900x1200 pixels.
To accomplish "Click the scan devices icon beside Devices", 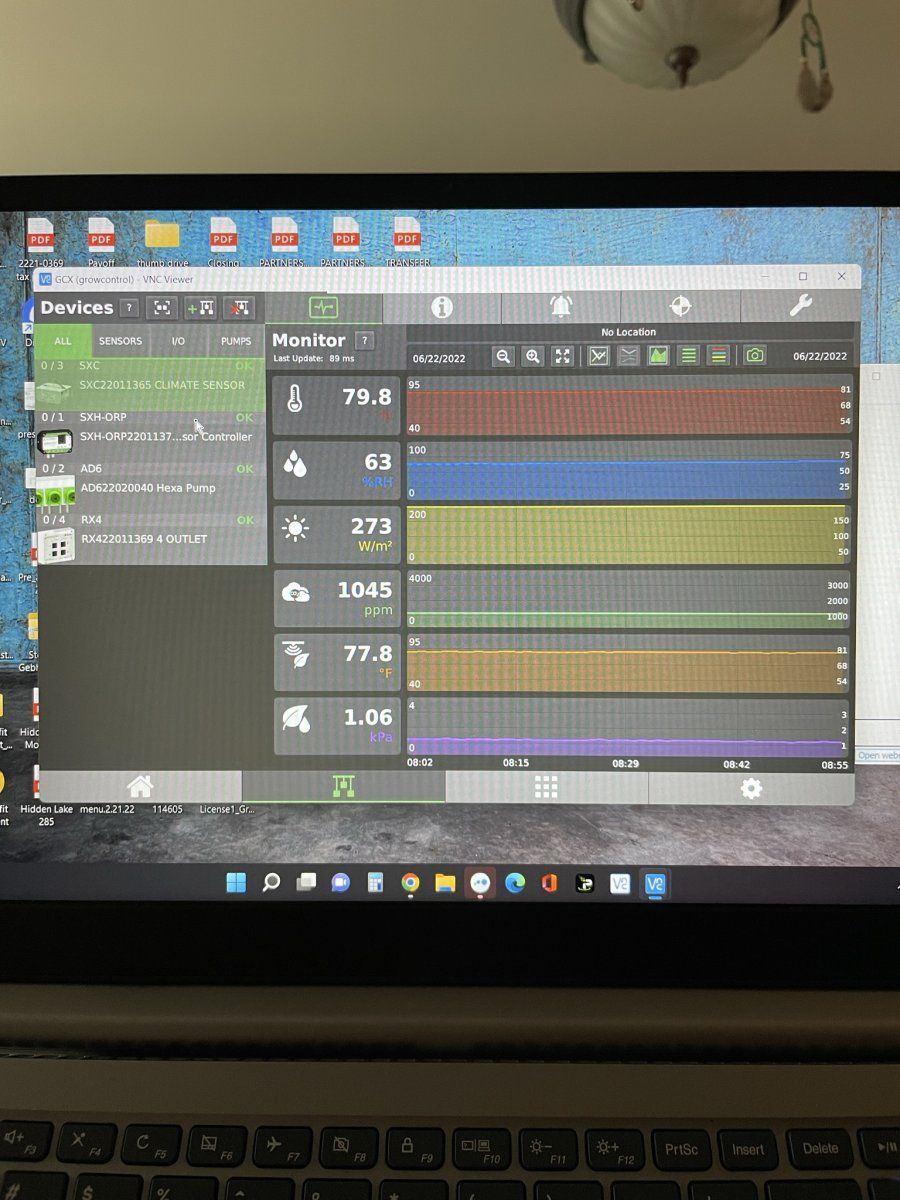I will pos(163,308).
